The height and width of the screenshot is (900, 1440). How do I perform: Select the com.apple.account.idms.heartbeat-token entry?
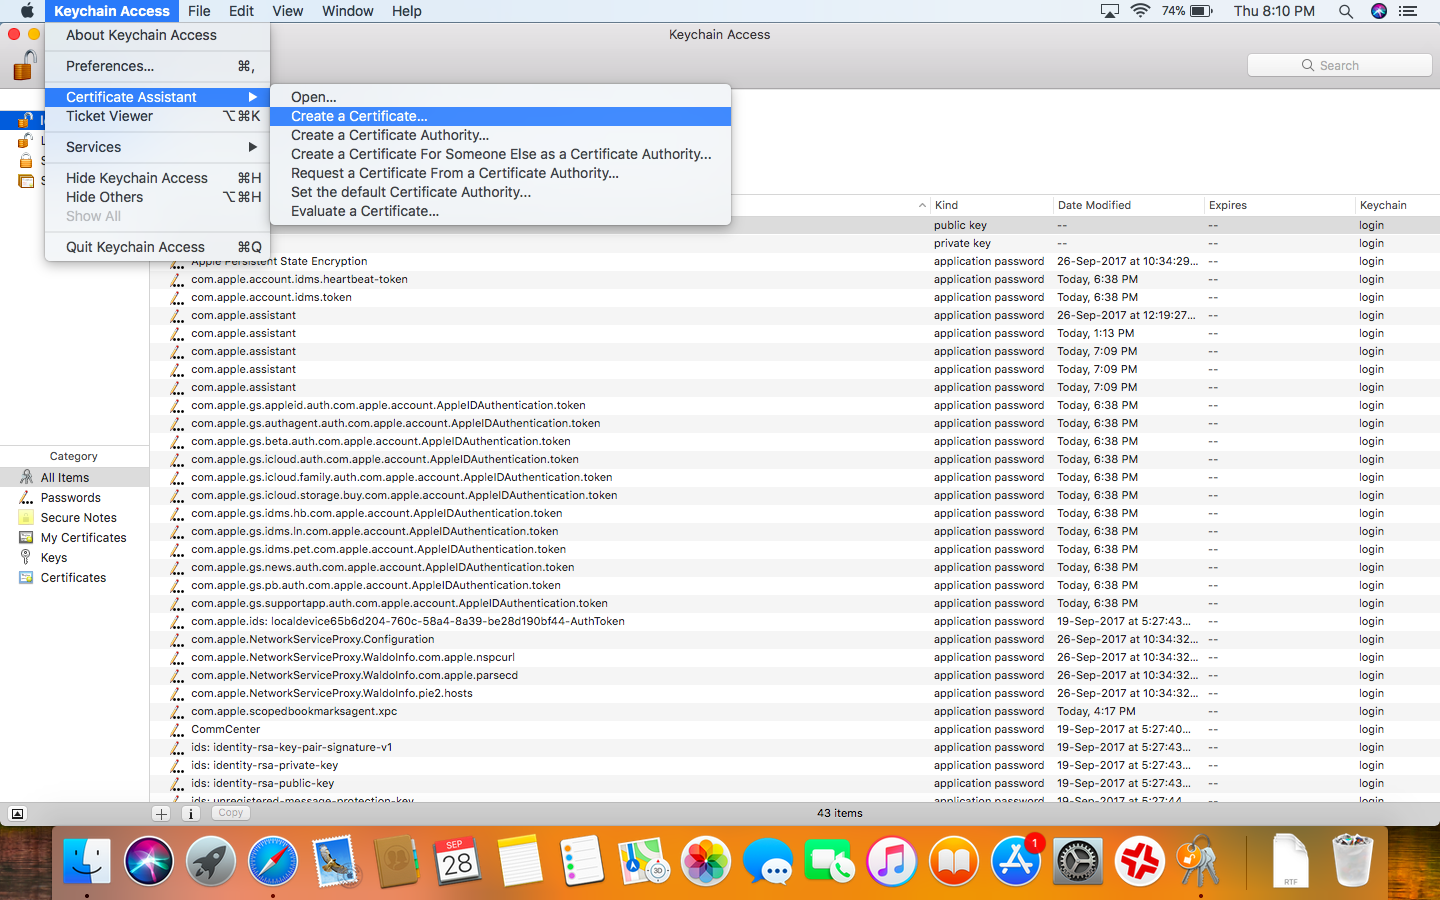[x=795, y=280]
